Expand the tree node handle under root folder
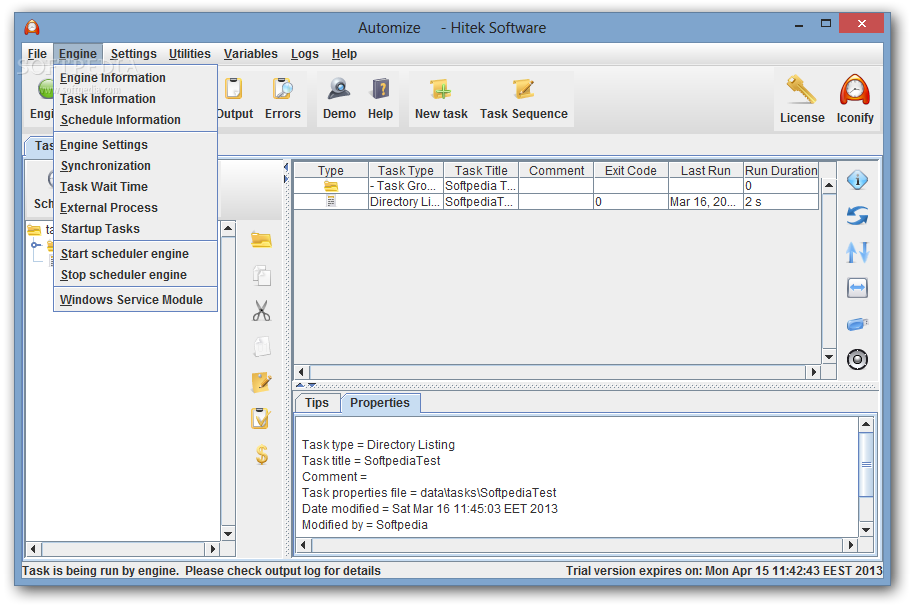The width and height of the screenshot is (911, 606). pyautogui.click(x=35, y=245)
